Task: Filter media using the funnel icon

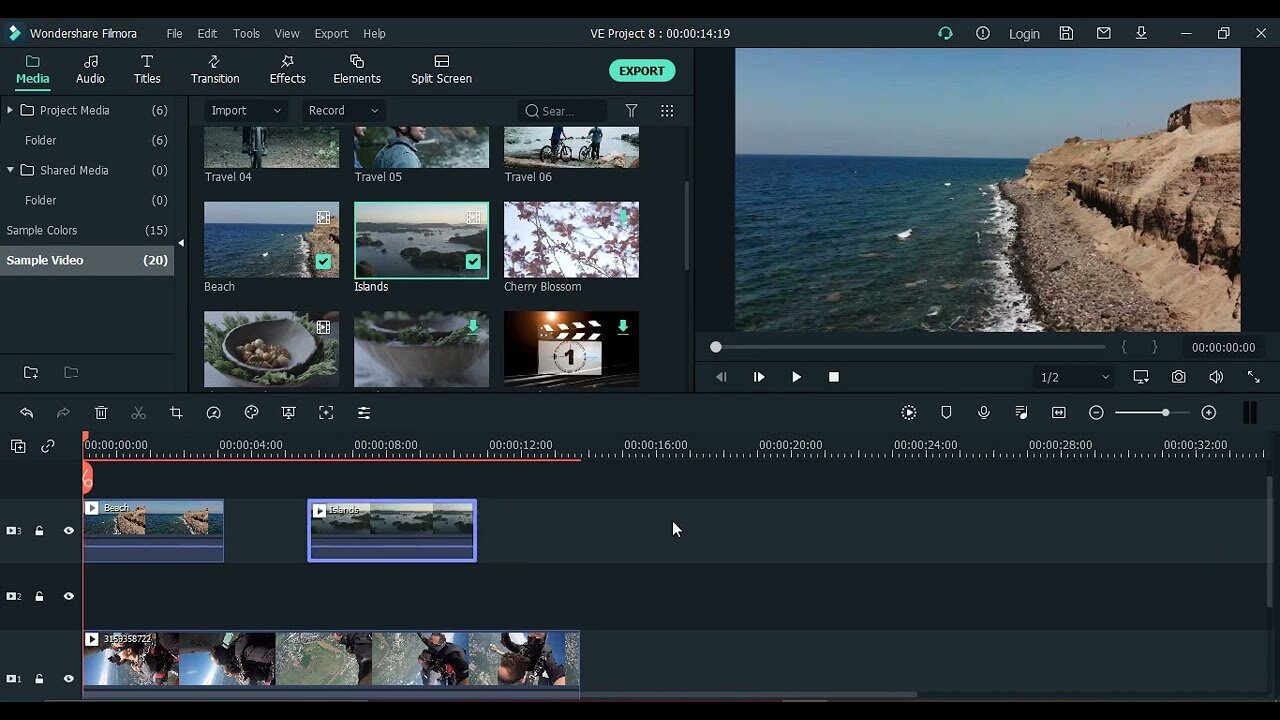Action: click(x=631, y=111)
